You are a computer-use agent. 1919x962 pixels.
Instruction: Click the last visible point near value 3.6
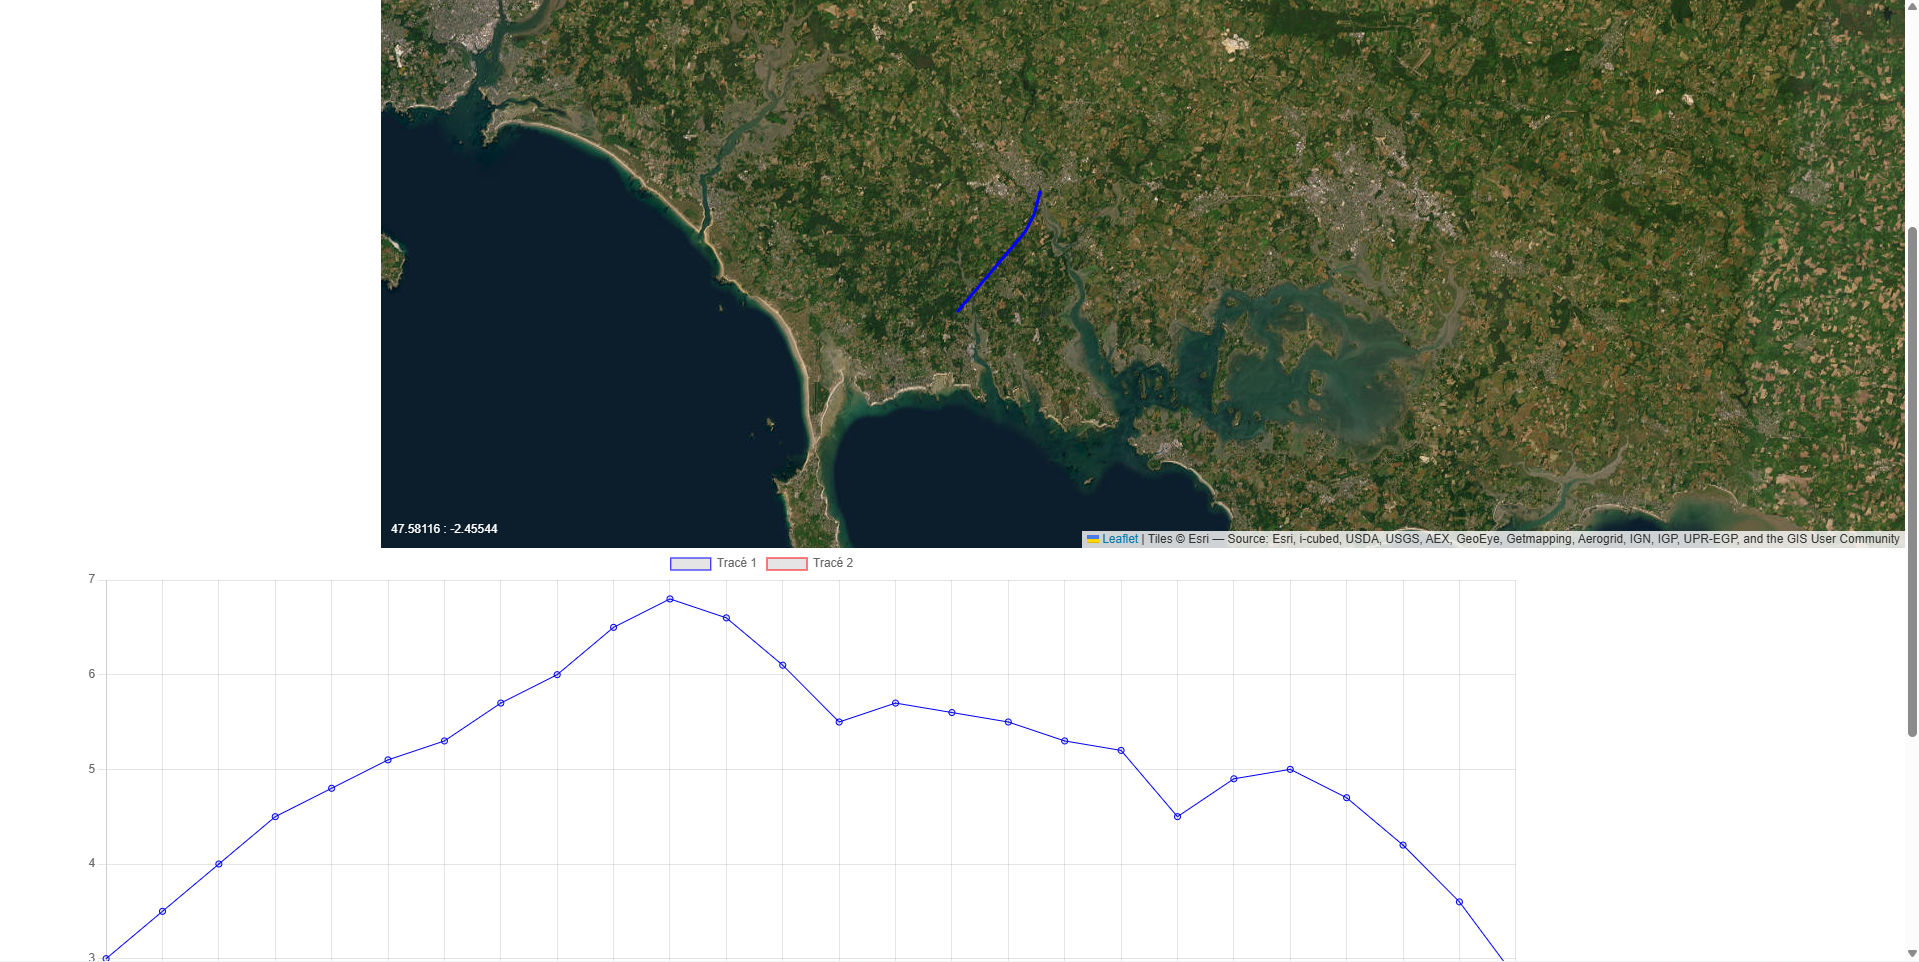pyautogui.click(x=1459, y=902)
